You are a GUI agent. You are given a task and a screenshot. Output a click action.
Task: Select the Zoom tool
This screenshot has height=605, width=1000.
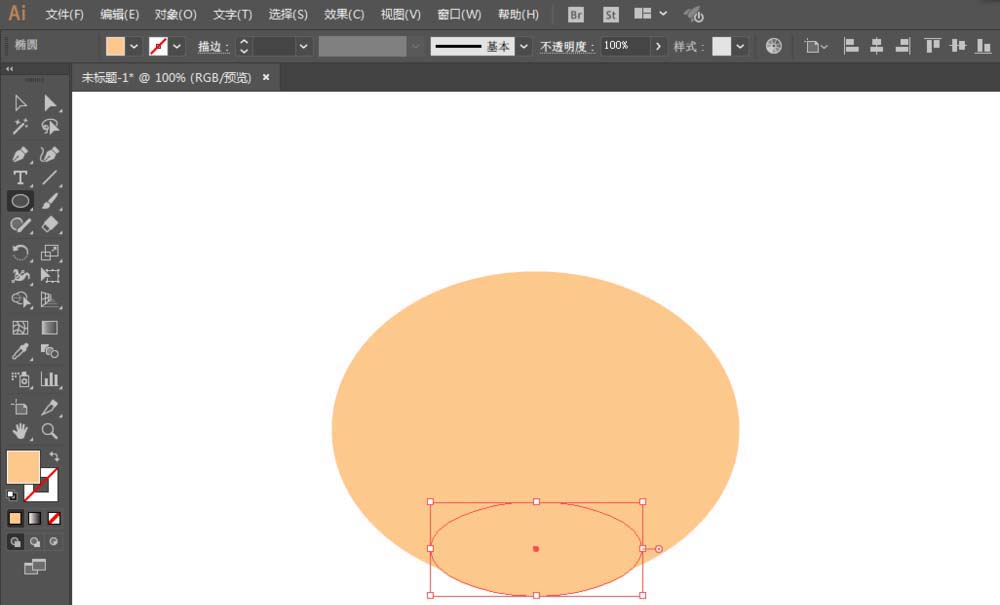(50, 431)
